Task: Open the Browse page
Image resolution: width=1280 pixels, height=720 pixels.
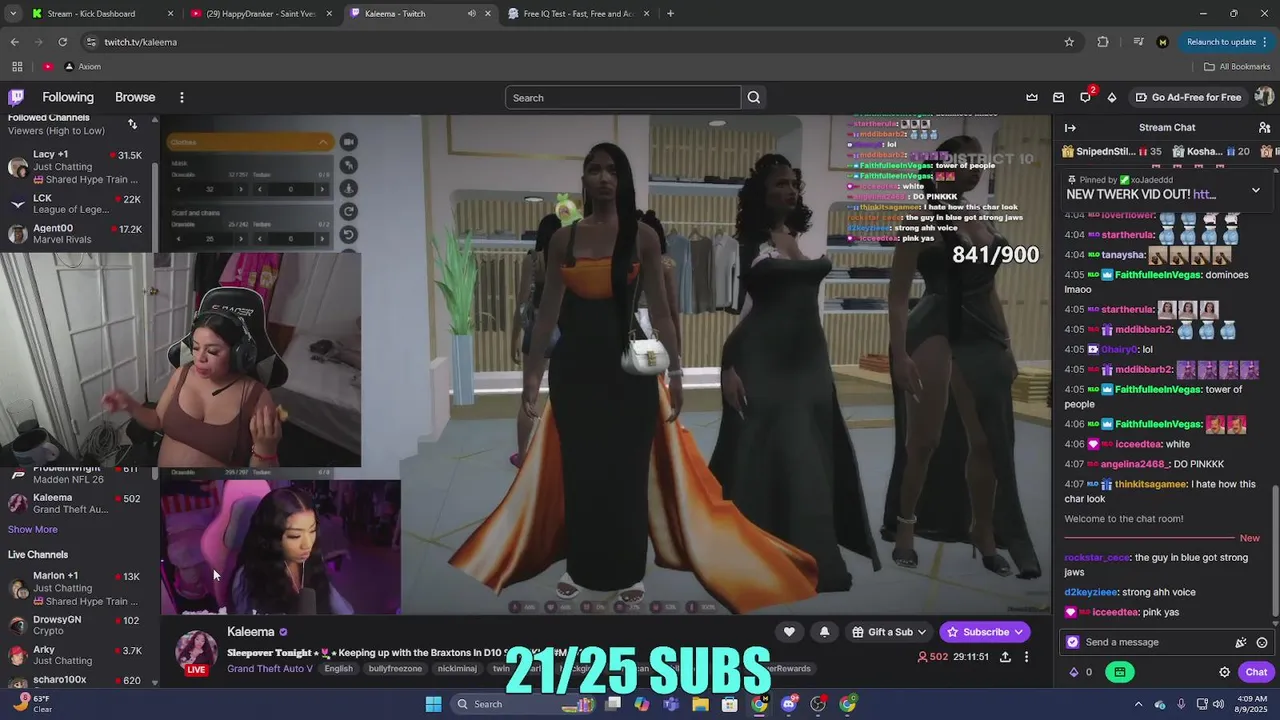Action: [x=135, y=97]
